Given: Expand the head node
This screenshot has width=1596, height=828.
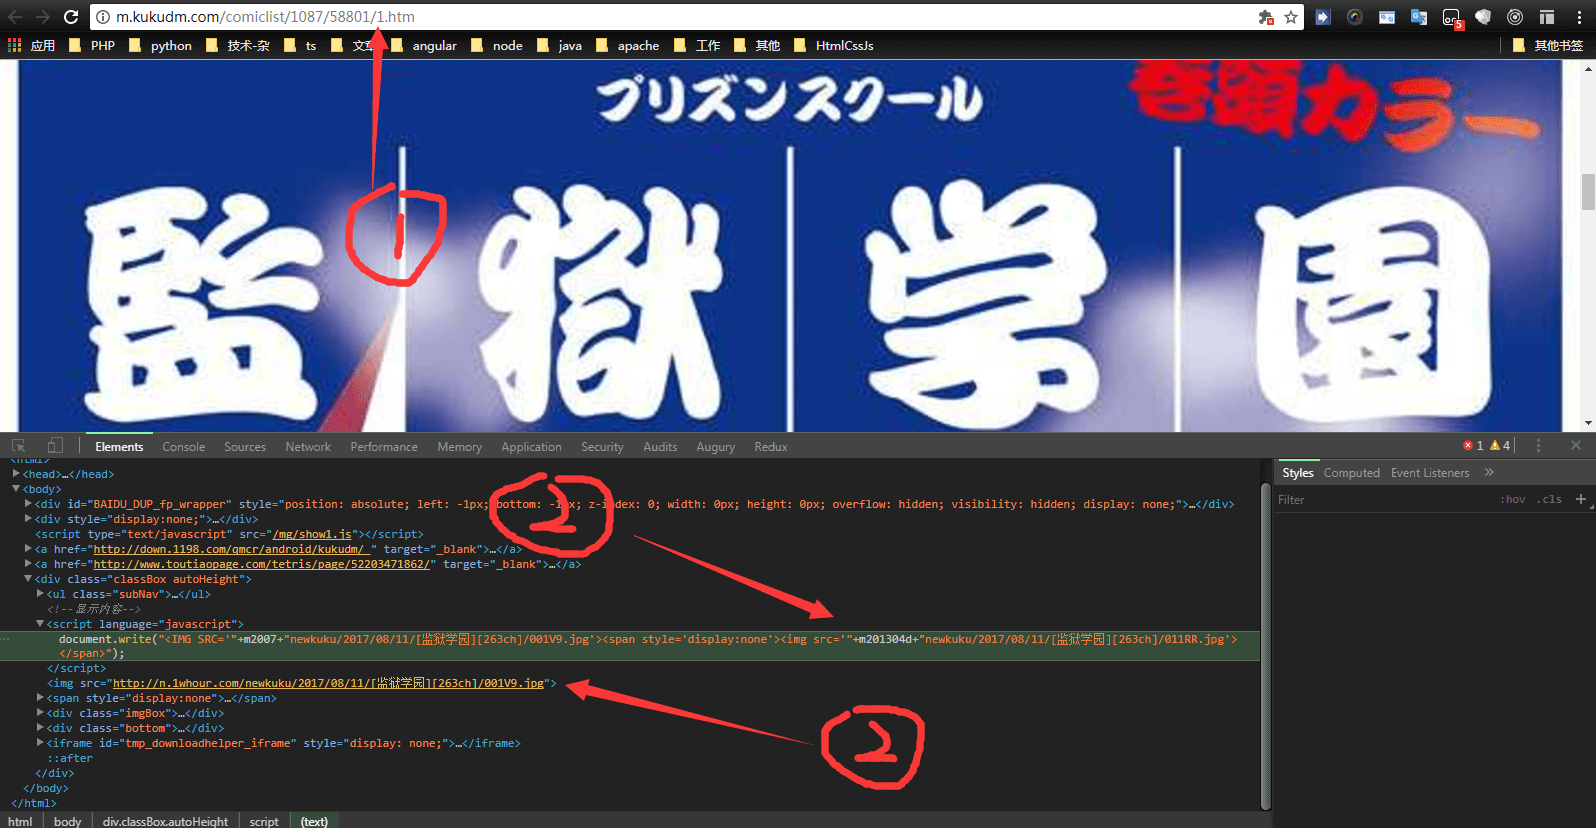Looking at the screenshot, I should (x=16, y=474).
